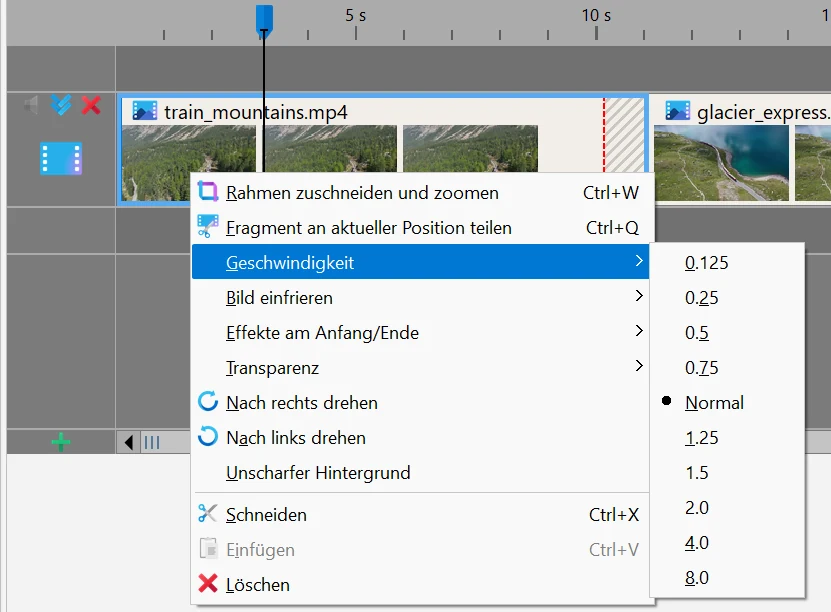831x612 pixels.
Task: Choose Rahmen zuschneiden und zoomen
Action: point(422,192)
